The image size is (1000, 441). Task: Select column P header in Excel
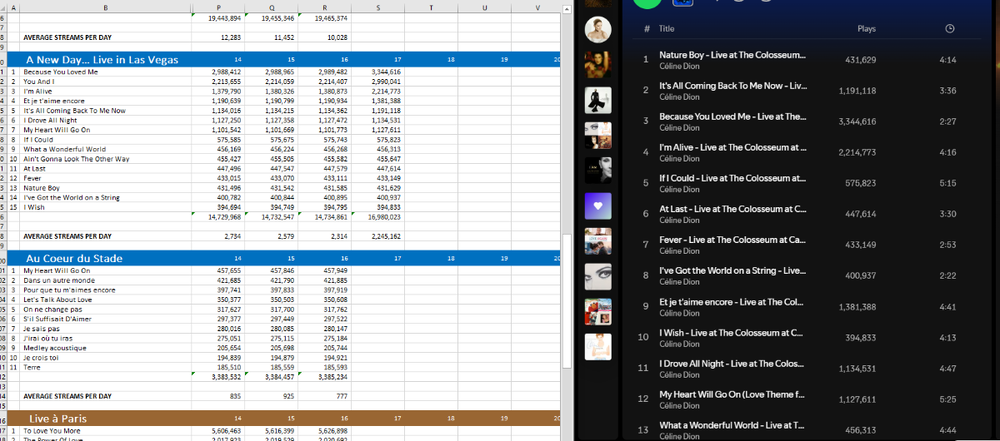[x=217, y=8]
